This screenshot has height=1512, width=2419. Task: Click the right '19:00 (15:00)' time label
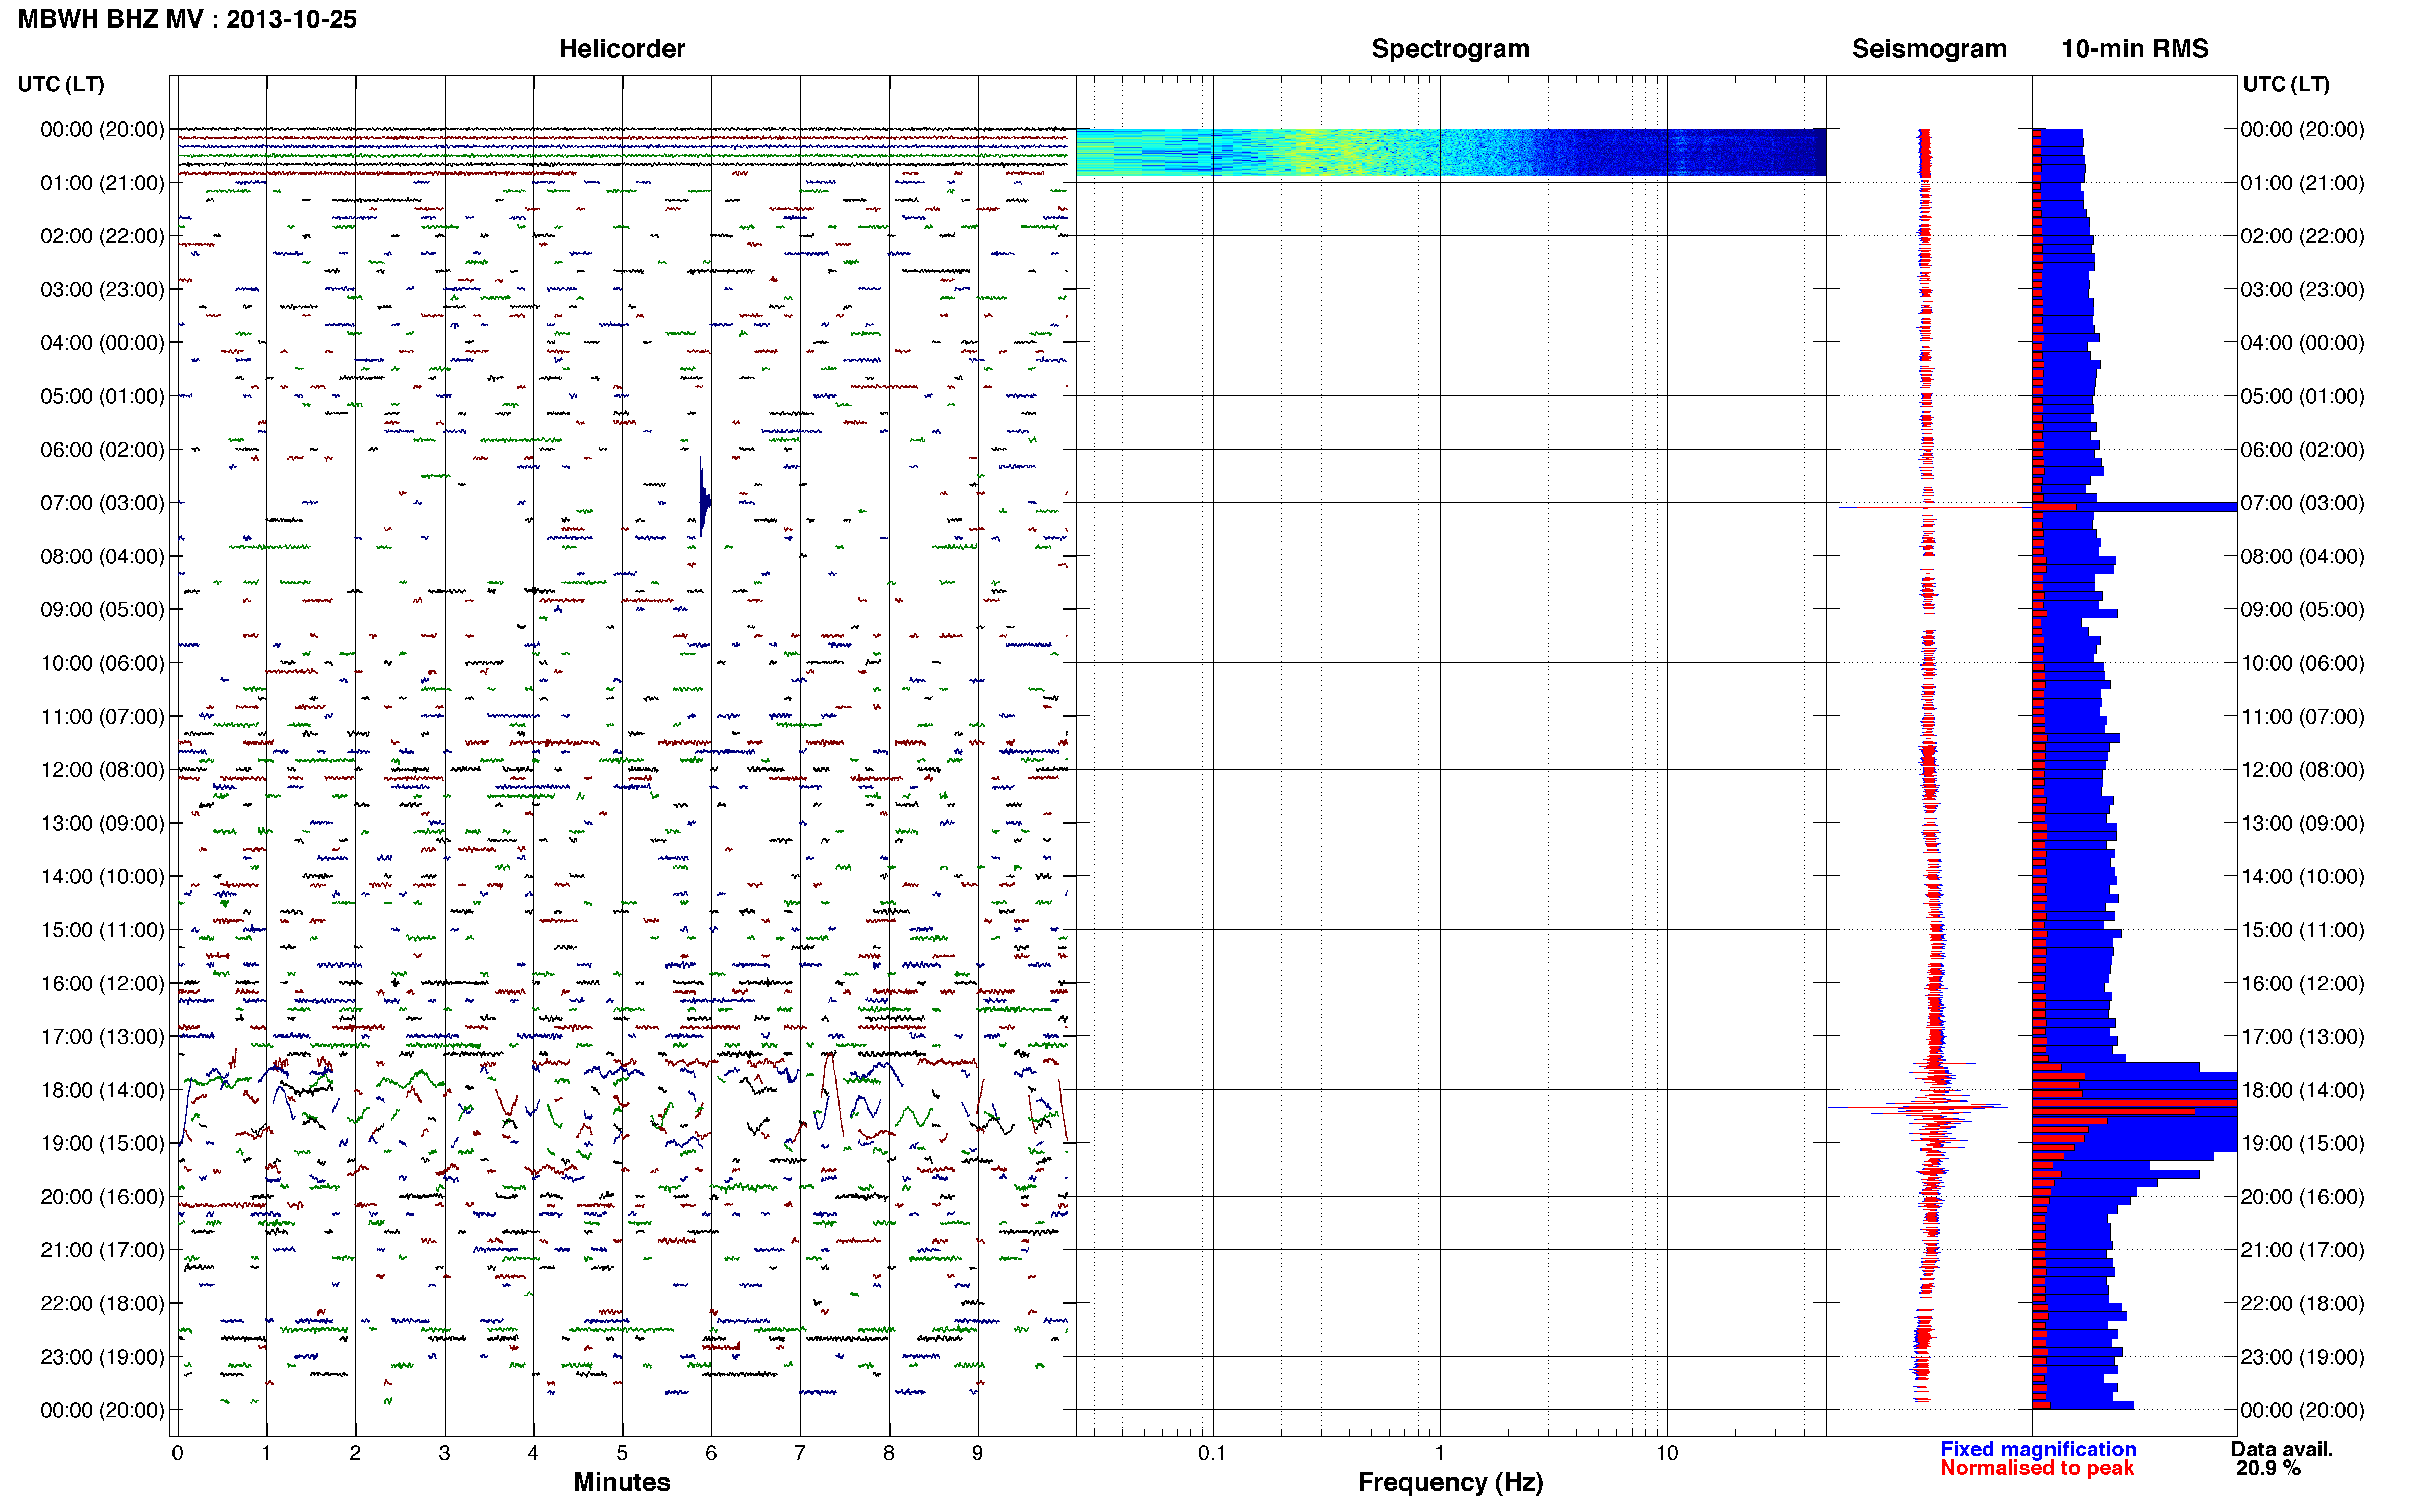2302,1143
